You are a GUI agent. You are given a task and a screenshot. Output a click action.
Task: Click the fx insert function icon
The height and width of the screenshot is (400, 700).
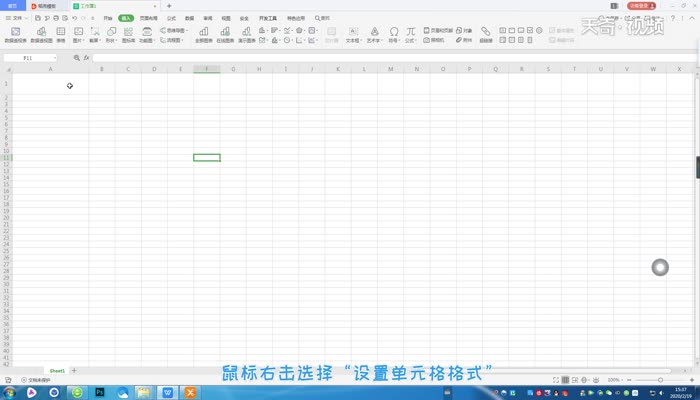tap(86, 58)
